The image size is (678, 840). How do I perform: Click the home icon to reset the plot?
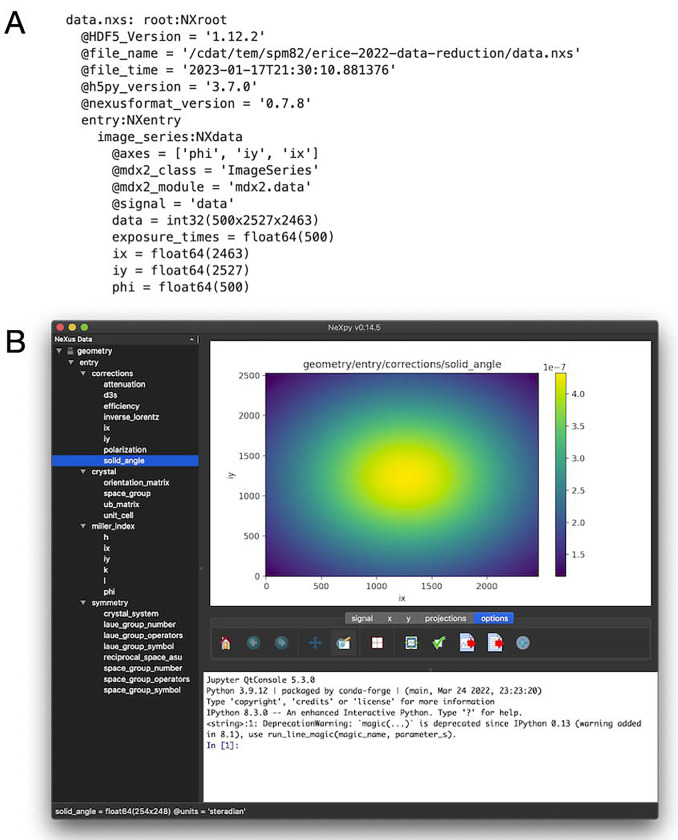pyautogui.click(x=226, y=643)
